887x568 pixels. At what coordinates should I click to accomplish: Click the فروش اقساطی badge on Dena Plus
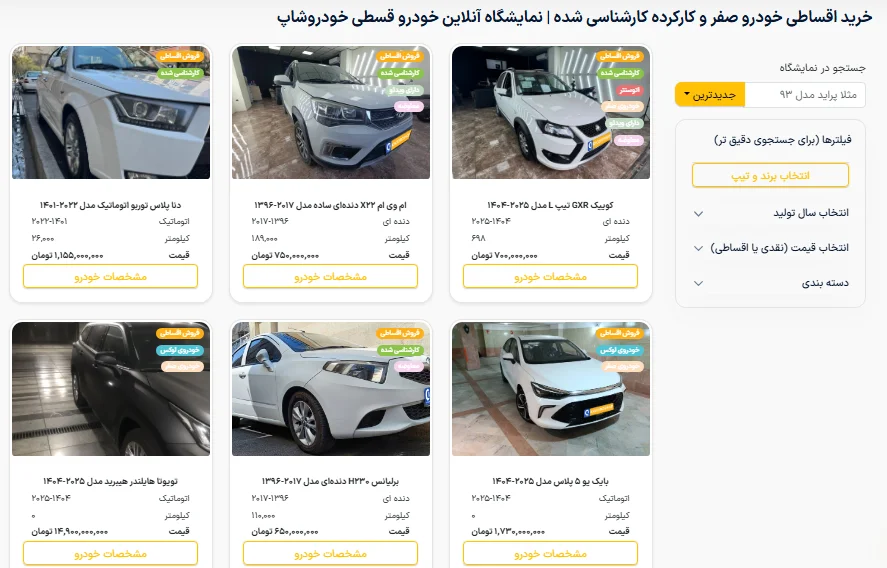click(x=181, y=56)
